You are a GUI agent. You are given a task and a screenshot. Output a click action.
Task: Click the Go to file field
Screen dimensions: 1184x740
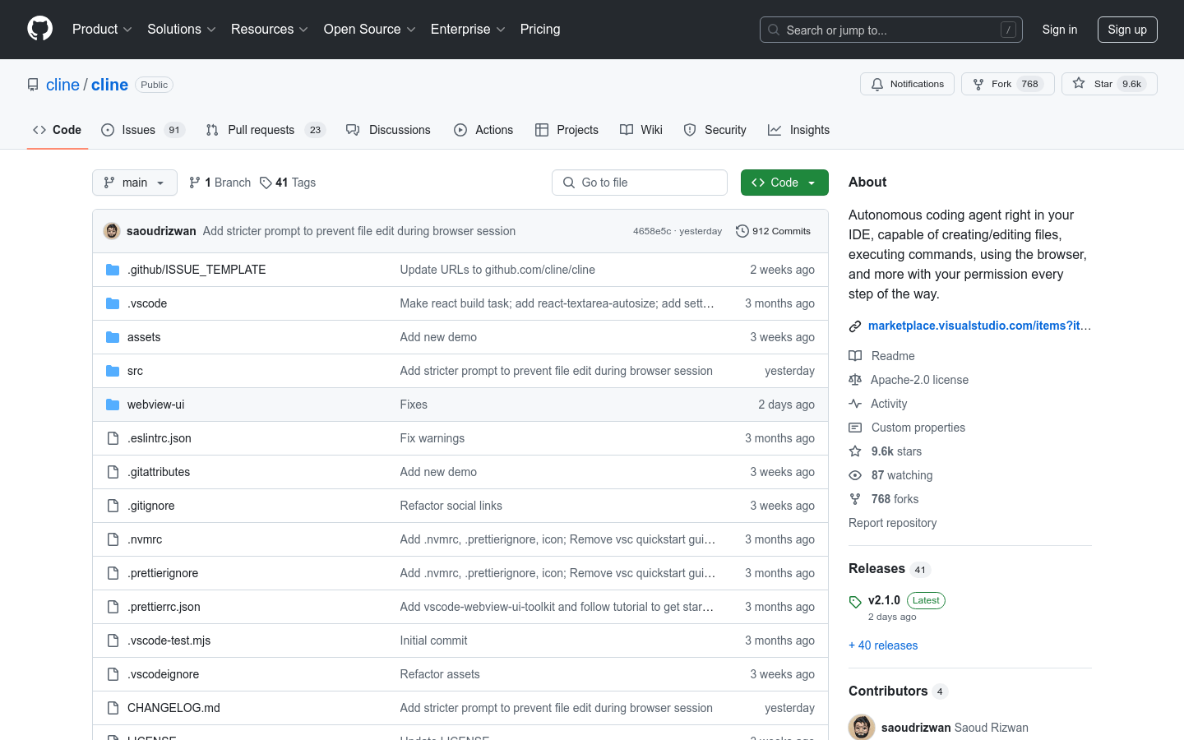[640, 183]
